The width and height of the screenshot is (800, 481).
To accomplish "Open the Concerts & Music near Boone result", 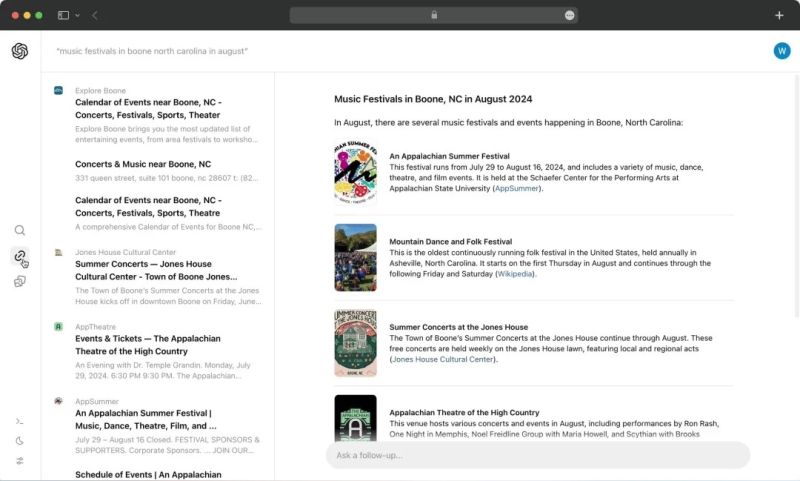I will coord(143,164).
